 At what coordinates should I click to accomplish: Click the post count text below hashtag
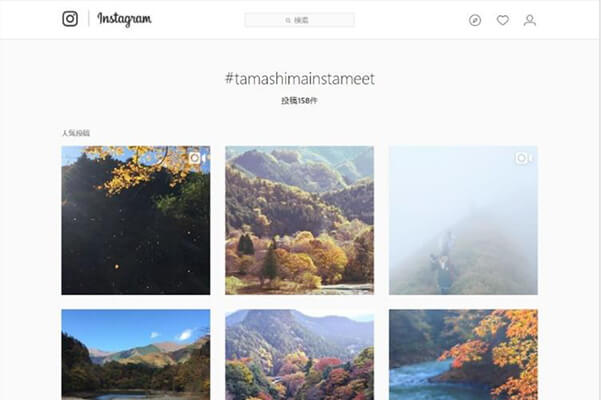click(x=299, y=100)
